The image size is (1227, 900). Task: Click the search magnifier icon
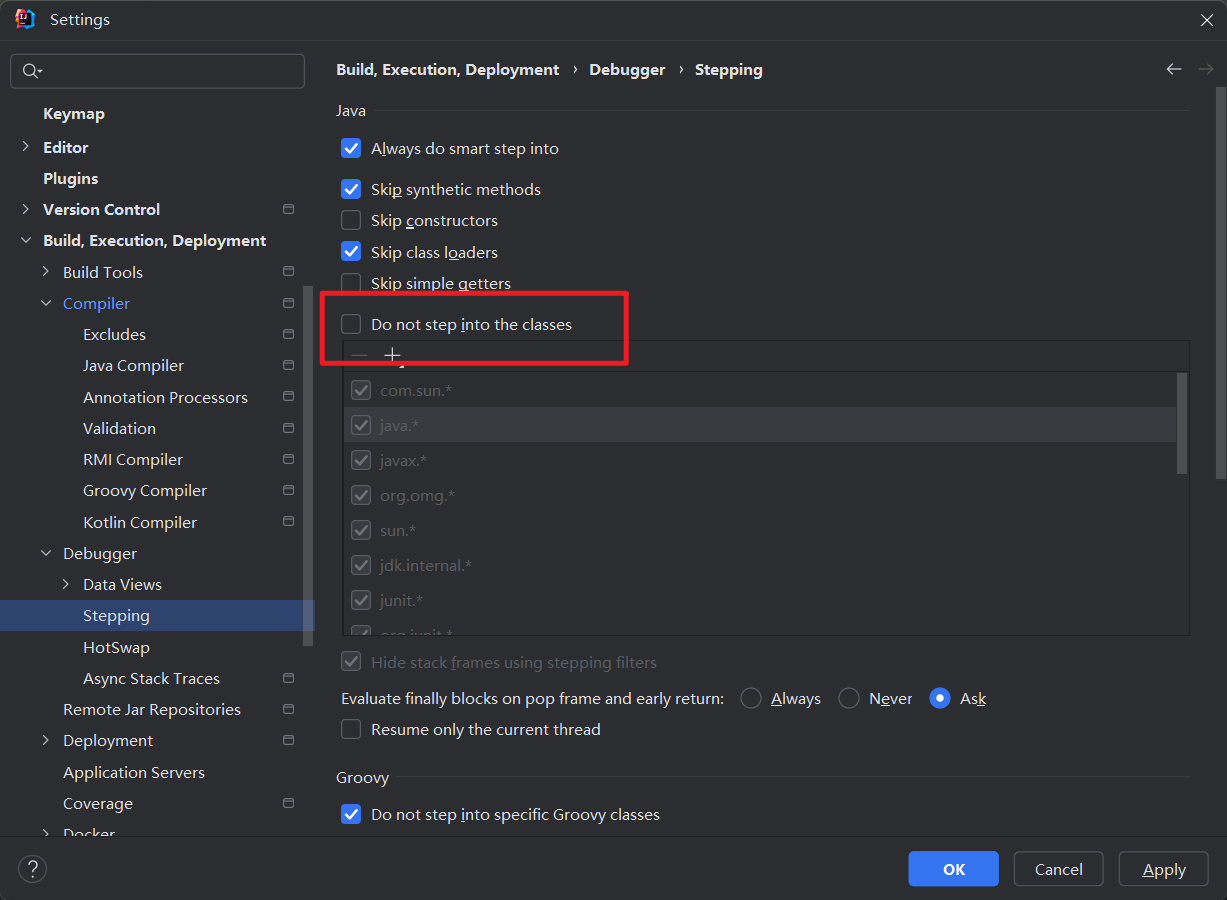coord(31,71)
